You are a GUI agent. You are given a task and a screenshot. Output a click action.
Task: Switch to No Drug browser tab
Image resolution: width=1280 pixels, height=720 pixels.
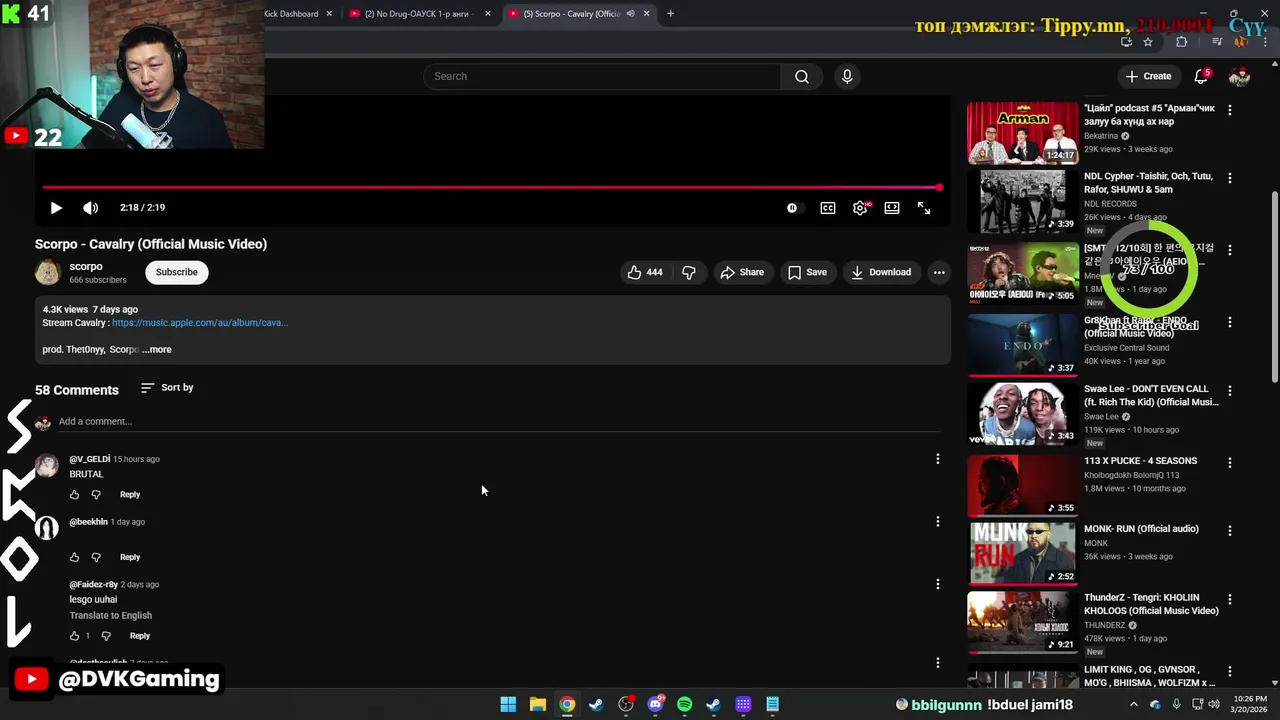(x=418, y=14)
